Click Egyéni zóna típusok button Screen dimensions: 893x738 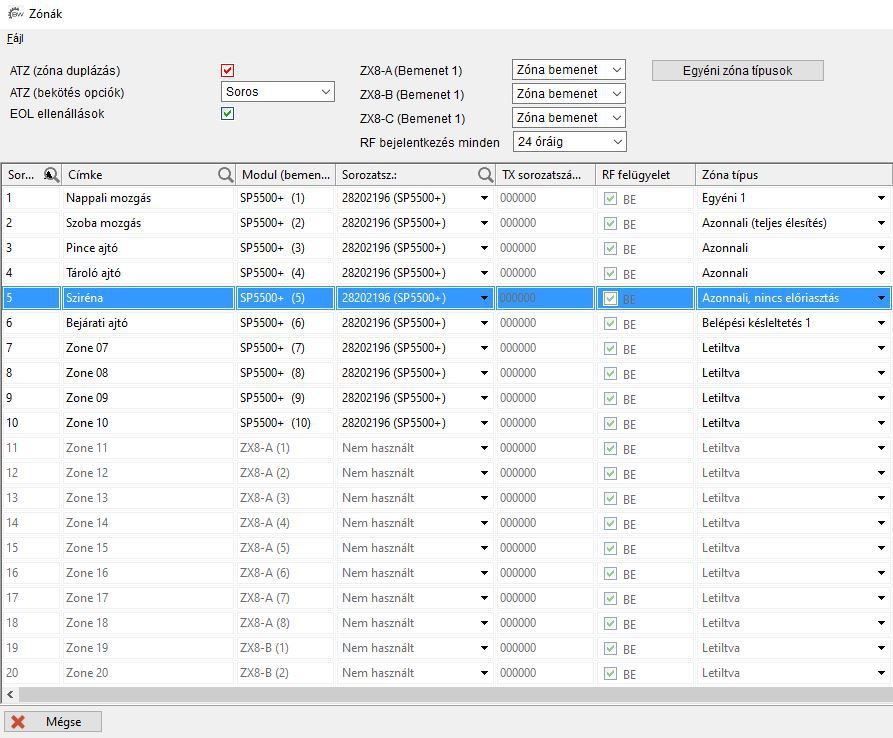[x=738, y=71]
